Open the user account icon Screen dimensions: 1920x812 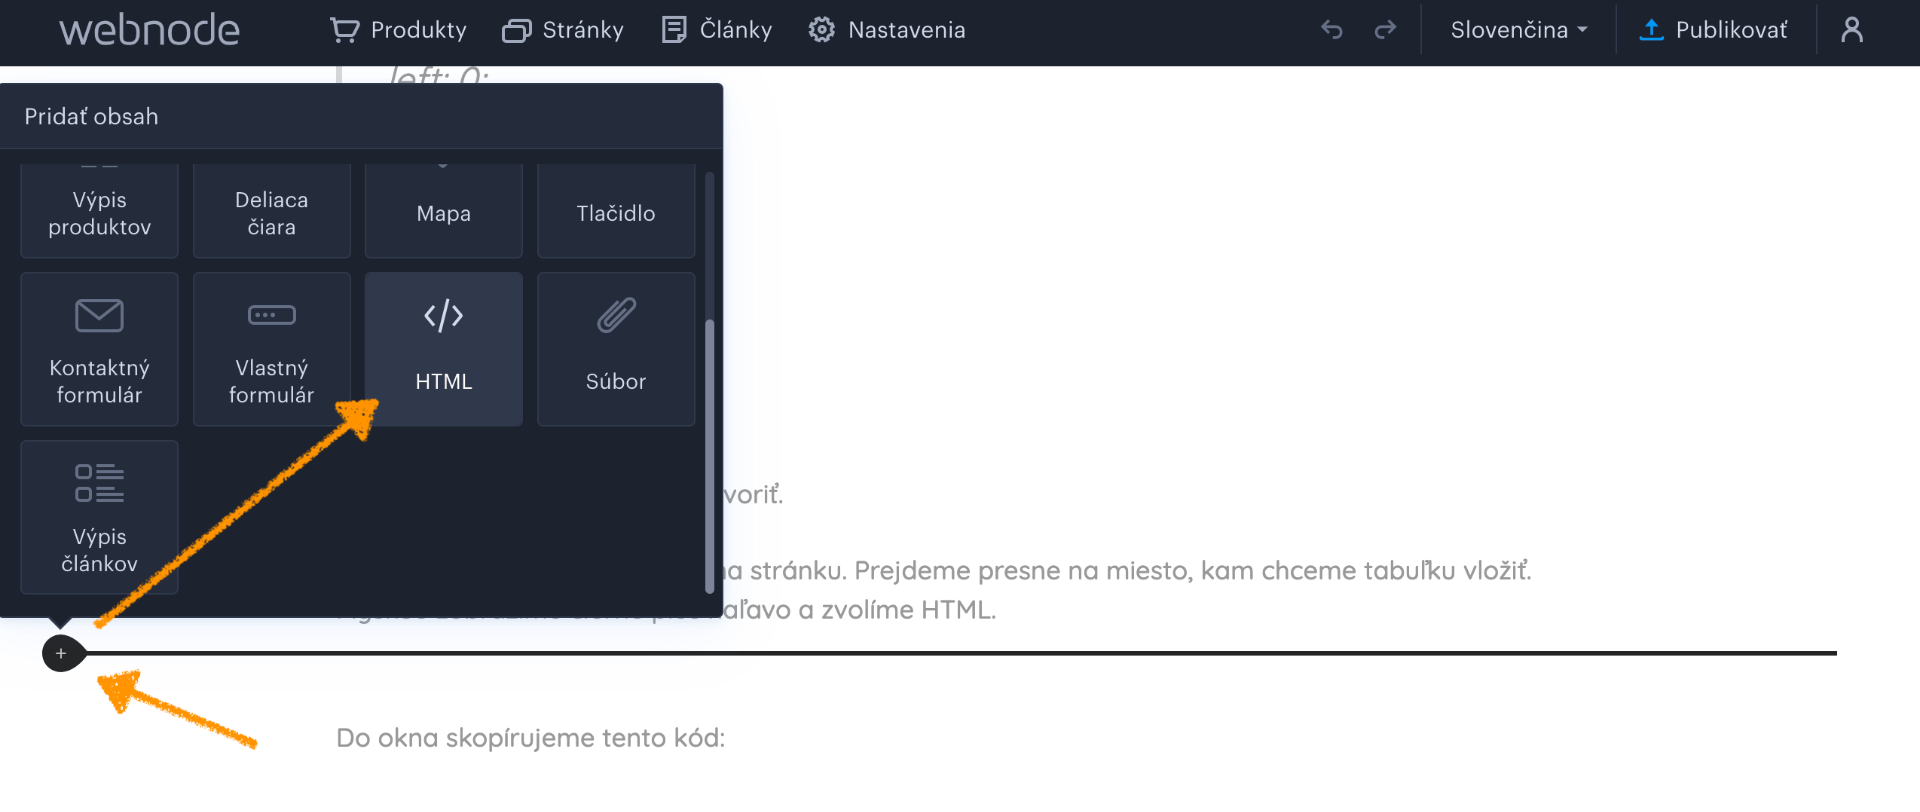click(1852, 30)
